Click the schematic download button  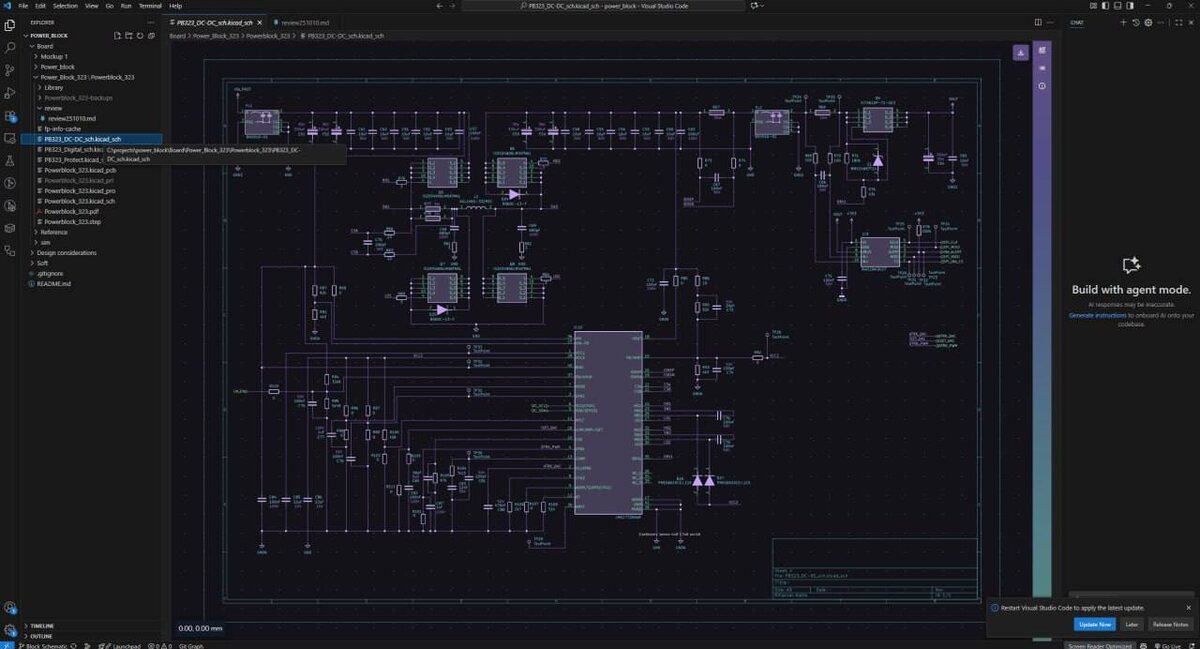coord(1020,52)
